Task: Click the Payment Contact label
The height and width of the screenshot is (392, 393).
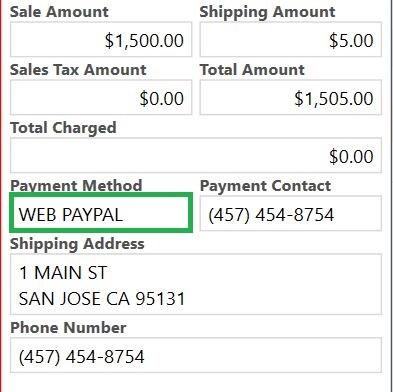Action: click(265, 186)
